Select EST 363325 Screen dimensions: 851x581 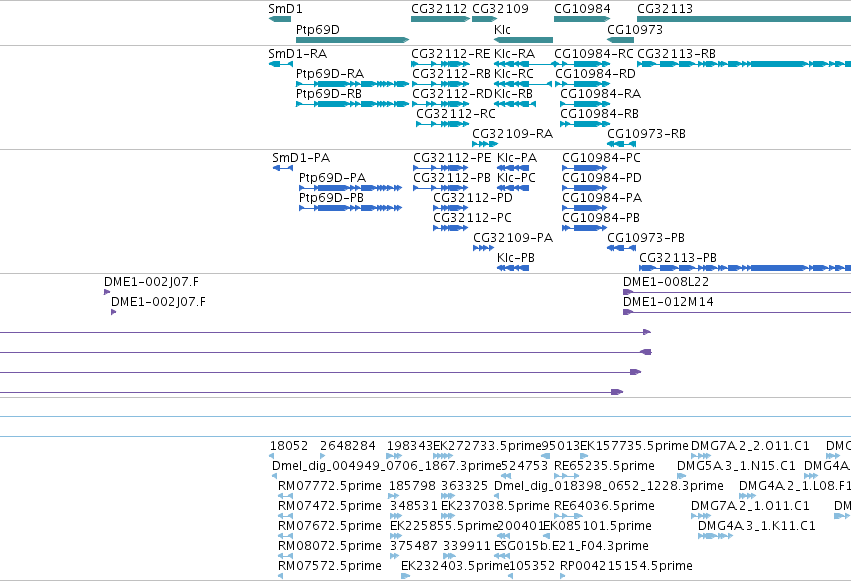pyautogui.click(x=448, y=496)
